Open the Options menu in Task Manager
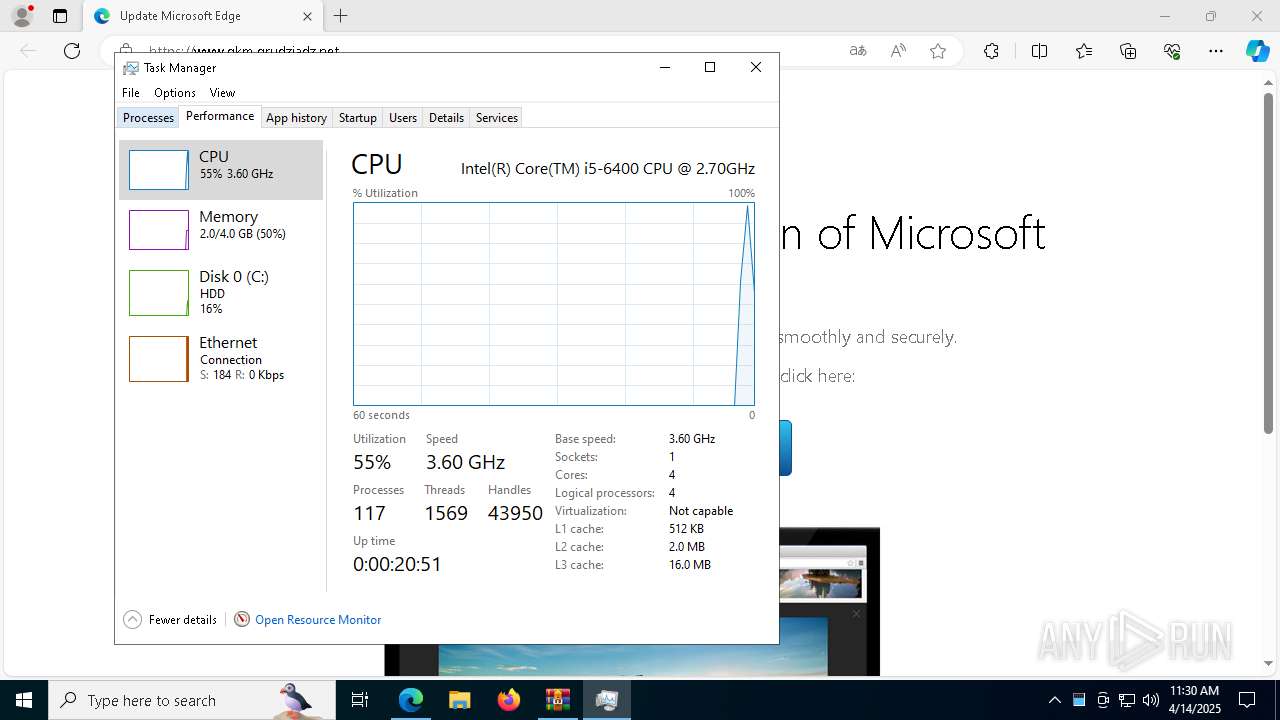1280x720 pixels. [x=175, y=93]
